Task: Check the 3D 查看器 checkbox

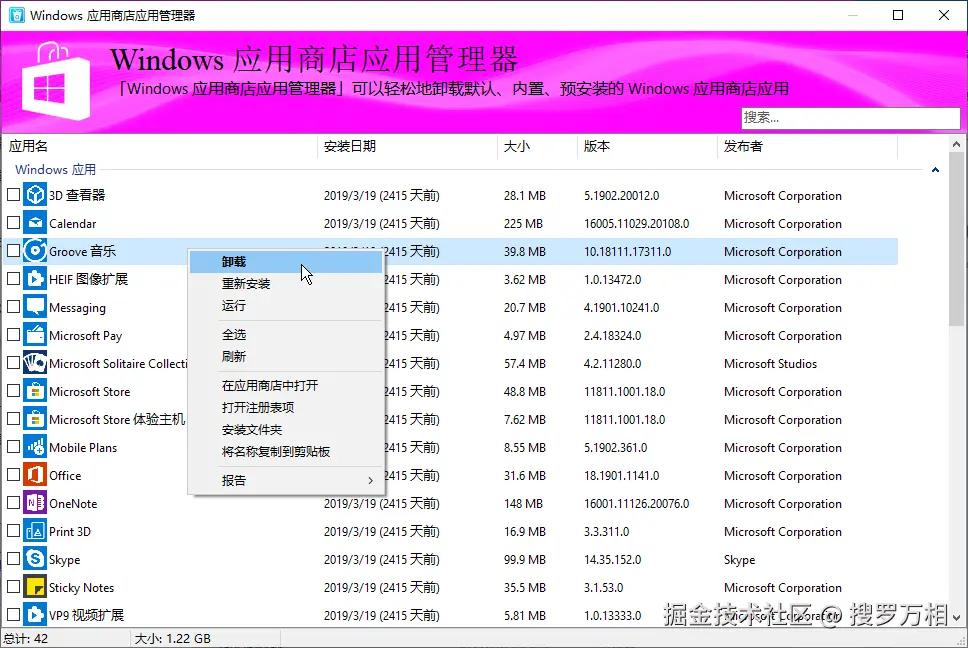Action: click(x=13, y=195)
